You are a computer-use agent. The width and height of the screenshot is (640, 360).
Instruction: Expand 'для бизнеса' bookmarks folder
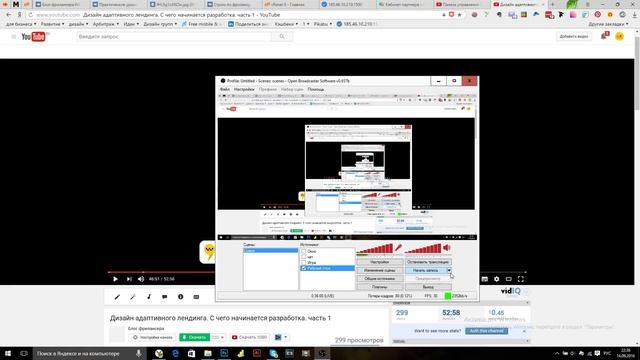(21, 24)
